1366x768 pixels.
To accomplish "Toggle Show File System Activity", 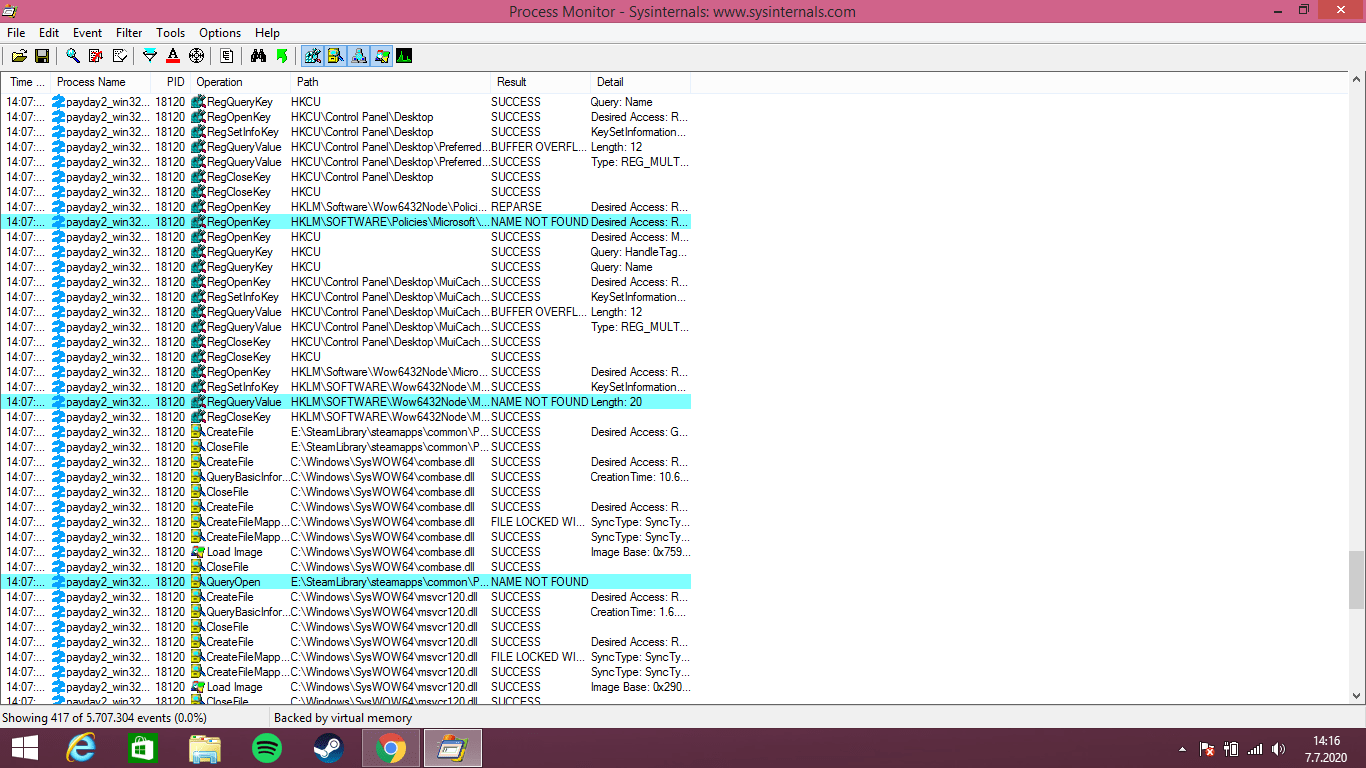I will tap(335, 56).
